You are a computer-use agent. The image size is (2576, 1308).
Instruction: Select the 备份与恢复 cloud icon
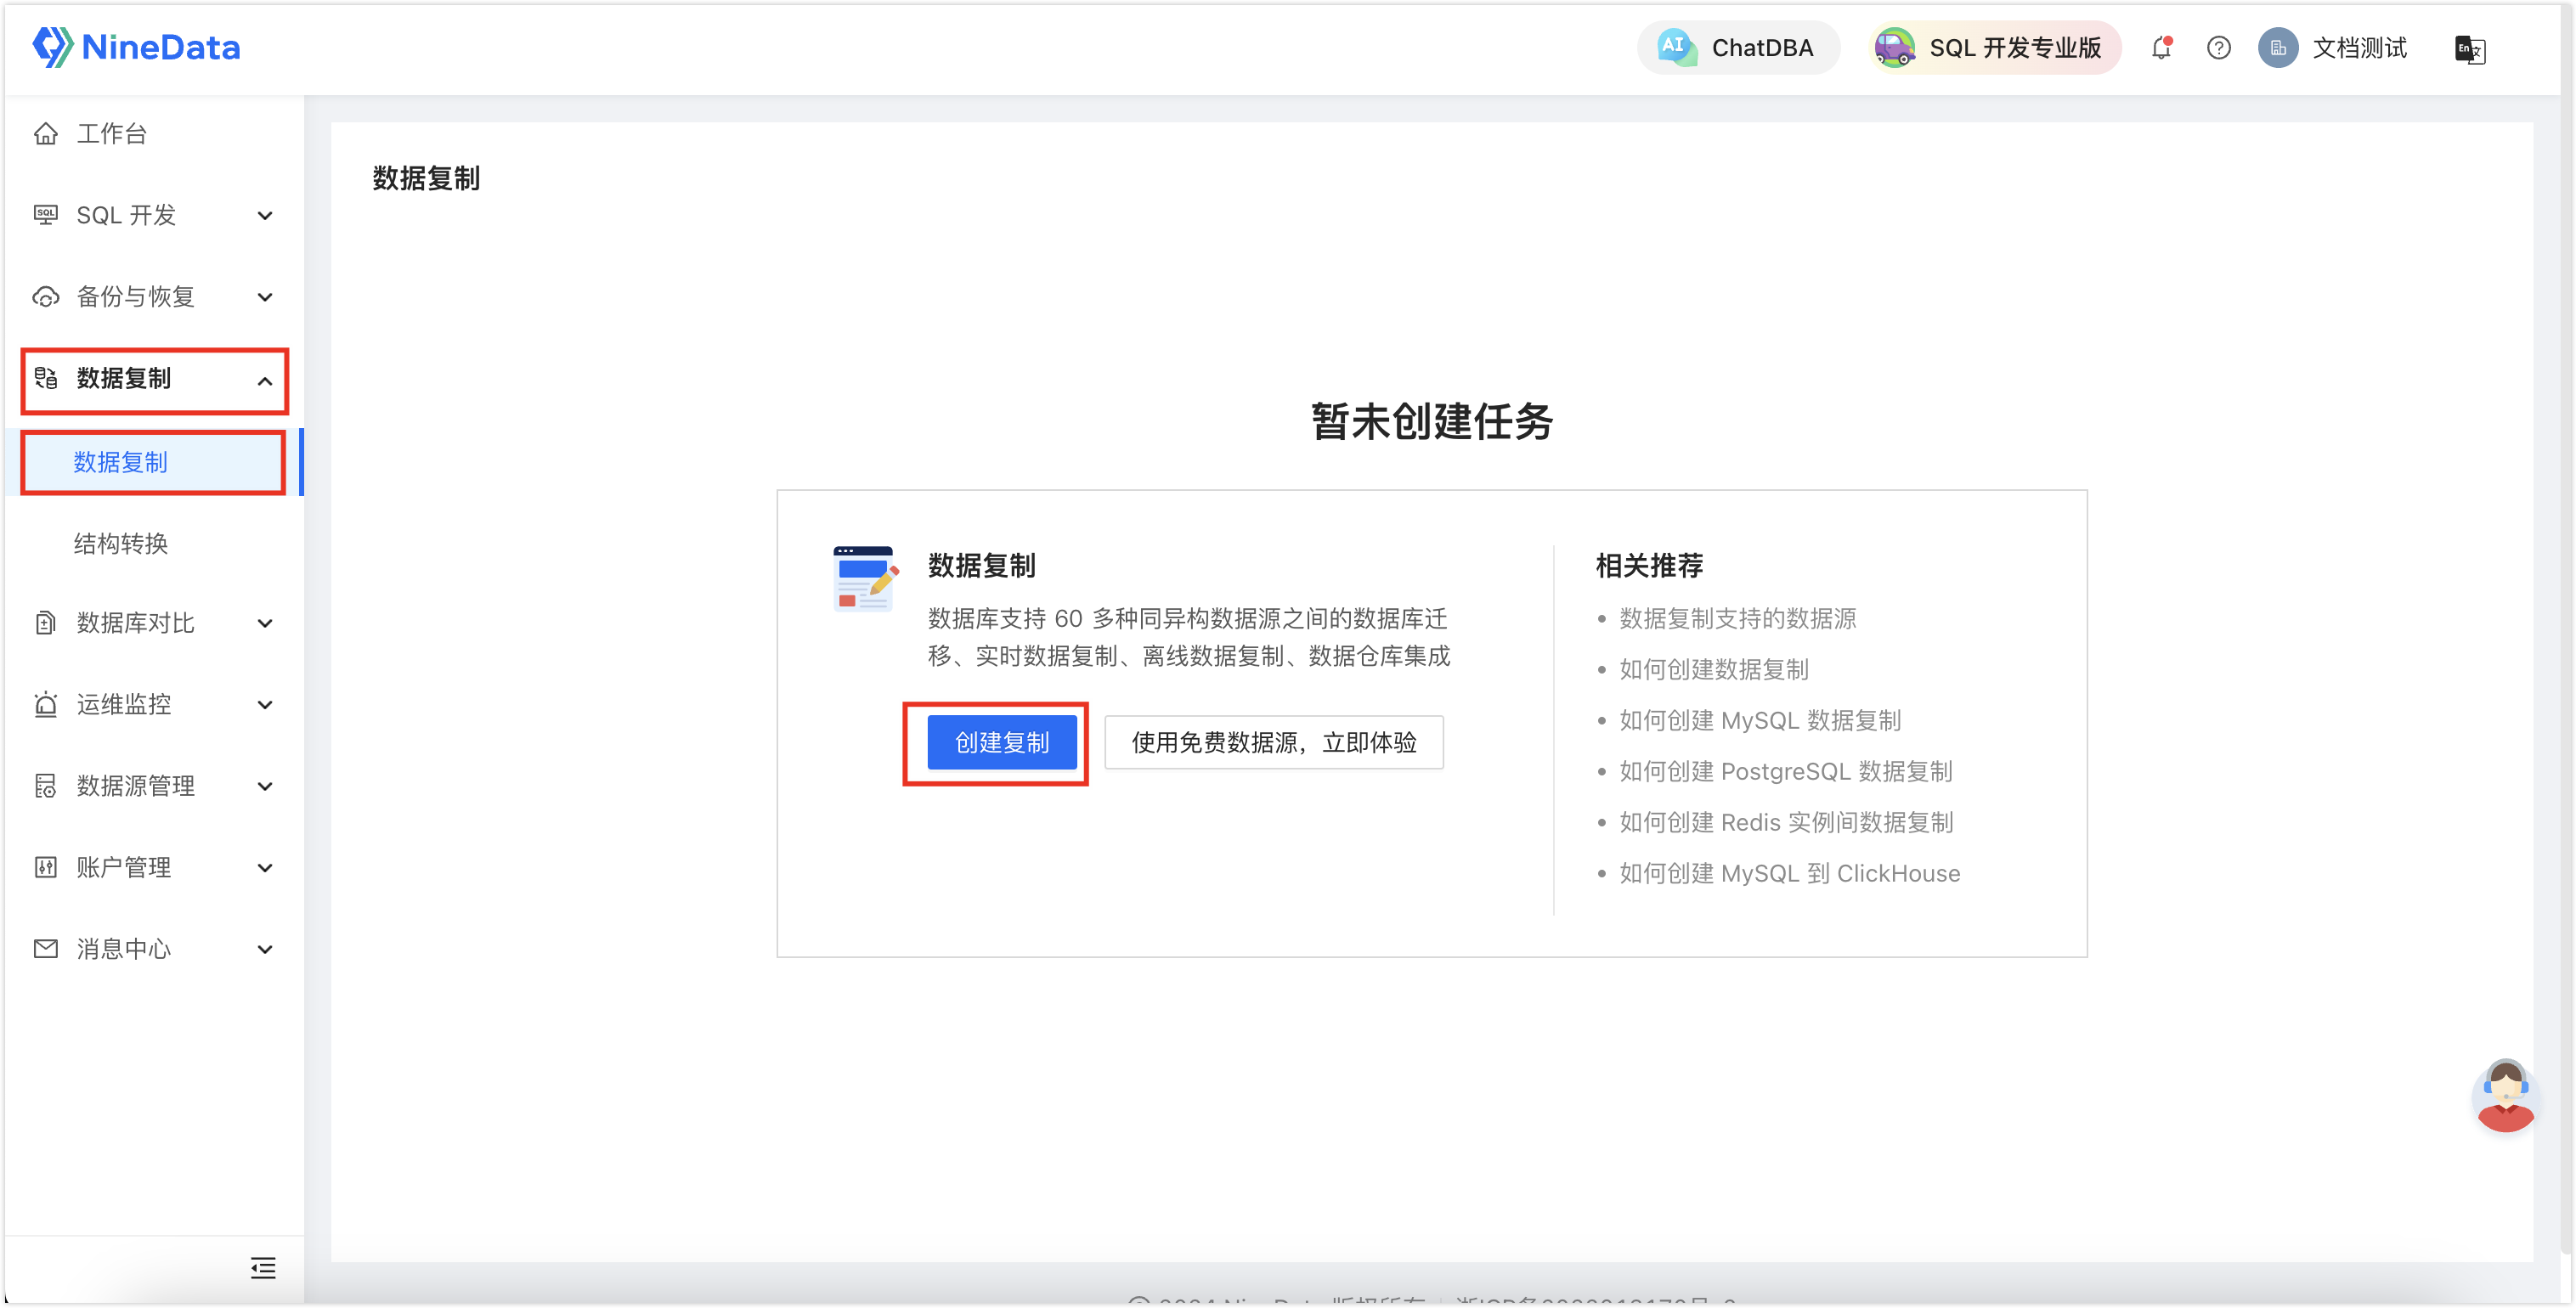46,296
